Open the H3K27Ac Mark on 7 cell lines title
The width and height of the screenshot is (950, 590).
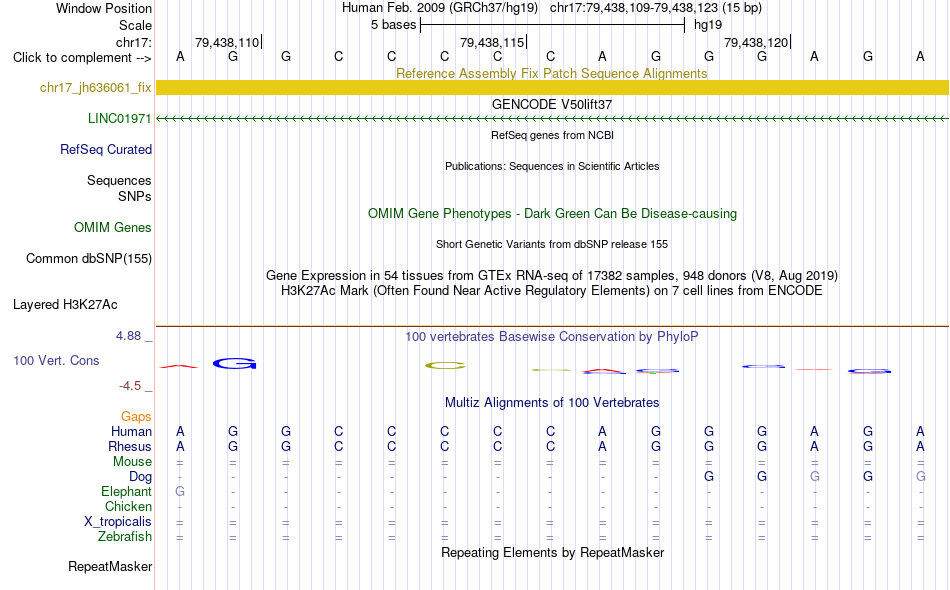pos(552,291)
